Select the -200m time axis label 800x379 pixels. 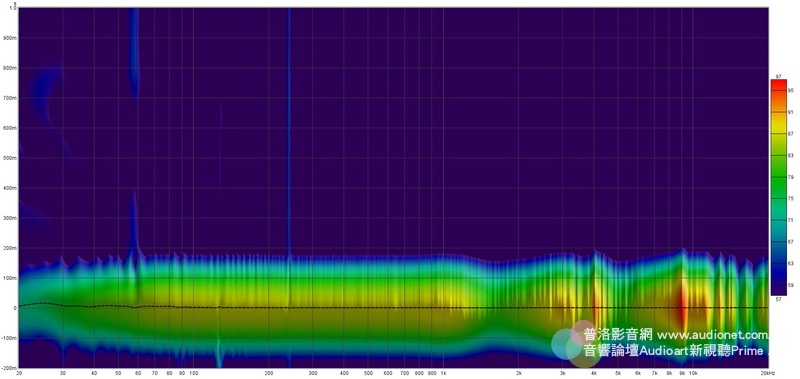point(10,368)
